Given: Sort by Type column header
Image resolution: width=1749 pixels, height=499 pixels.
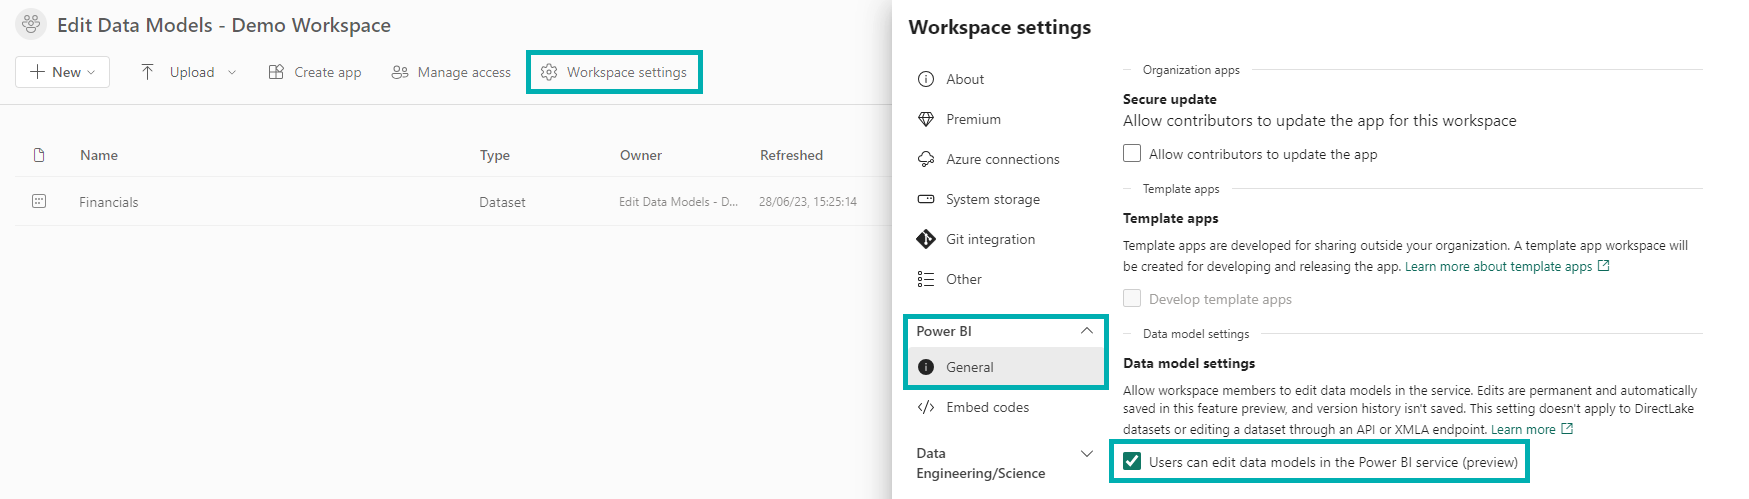Looking at the screenshot, I should [495, 155].
